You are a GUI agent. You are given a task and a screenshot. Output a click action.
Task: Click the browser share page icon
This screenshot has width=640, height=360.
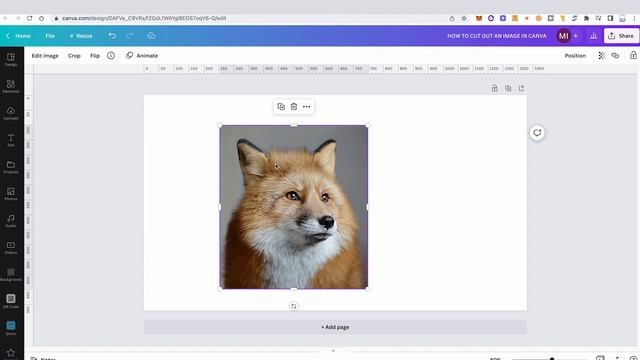(452, 18)
